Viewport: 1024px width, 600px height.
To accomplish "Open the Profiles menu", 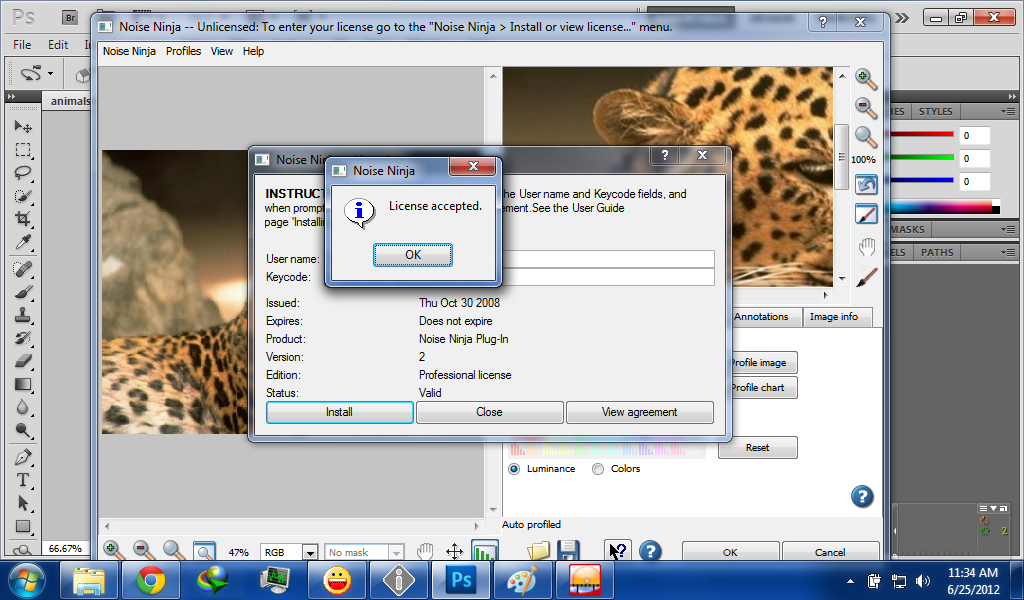I will [184, 51].
